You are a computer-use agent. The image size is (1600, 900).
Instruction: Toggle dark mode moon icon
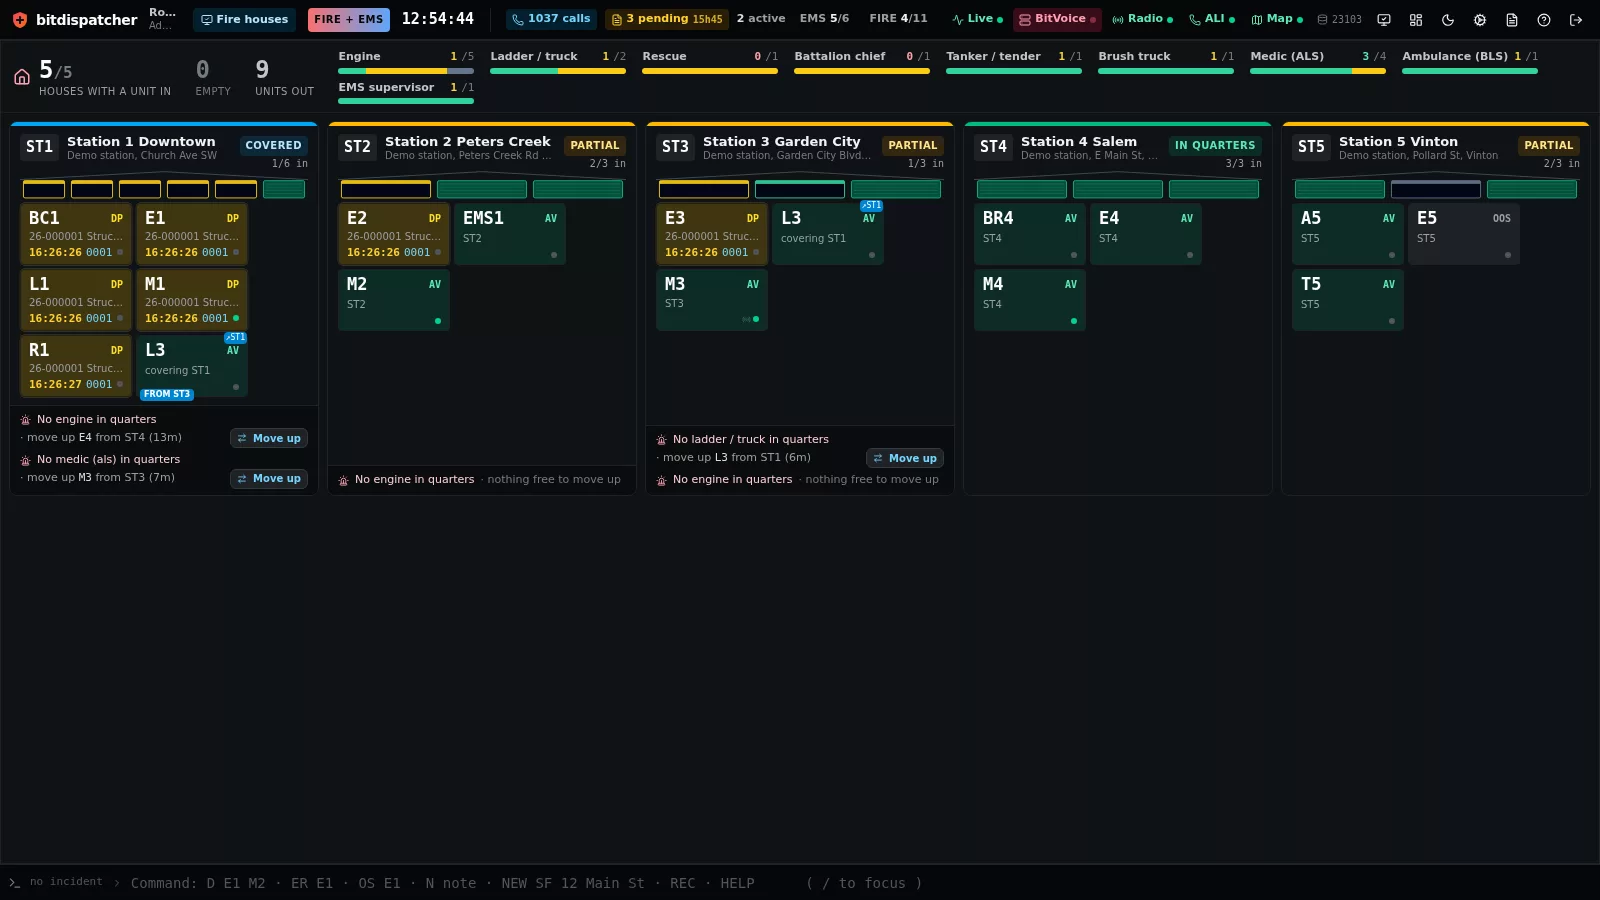pos(1448,19)
